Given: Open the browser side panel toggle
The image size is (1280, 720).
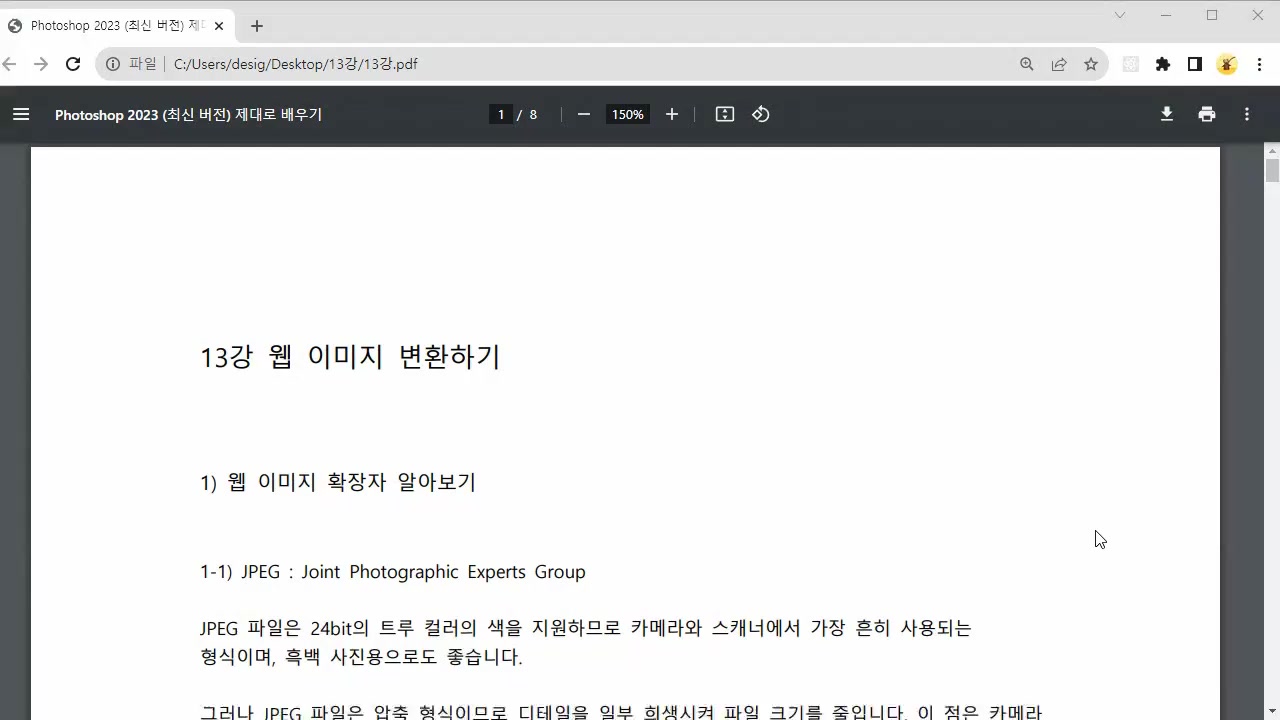Looking at the screenshot, I should tap(1194, 64).
